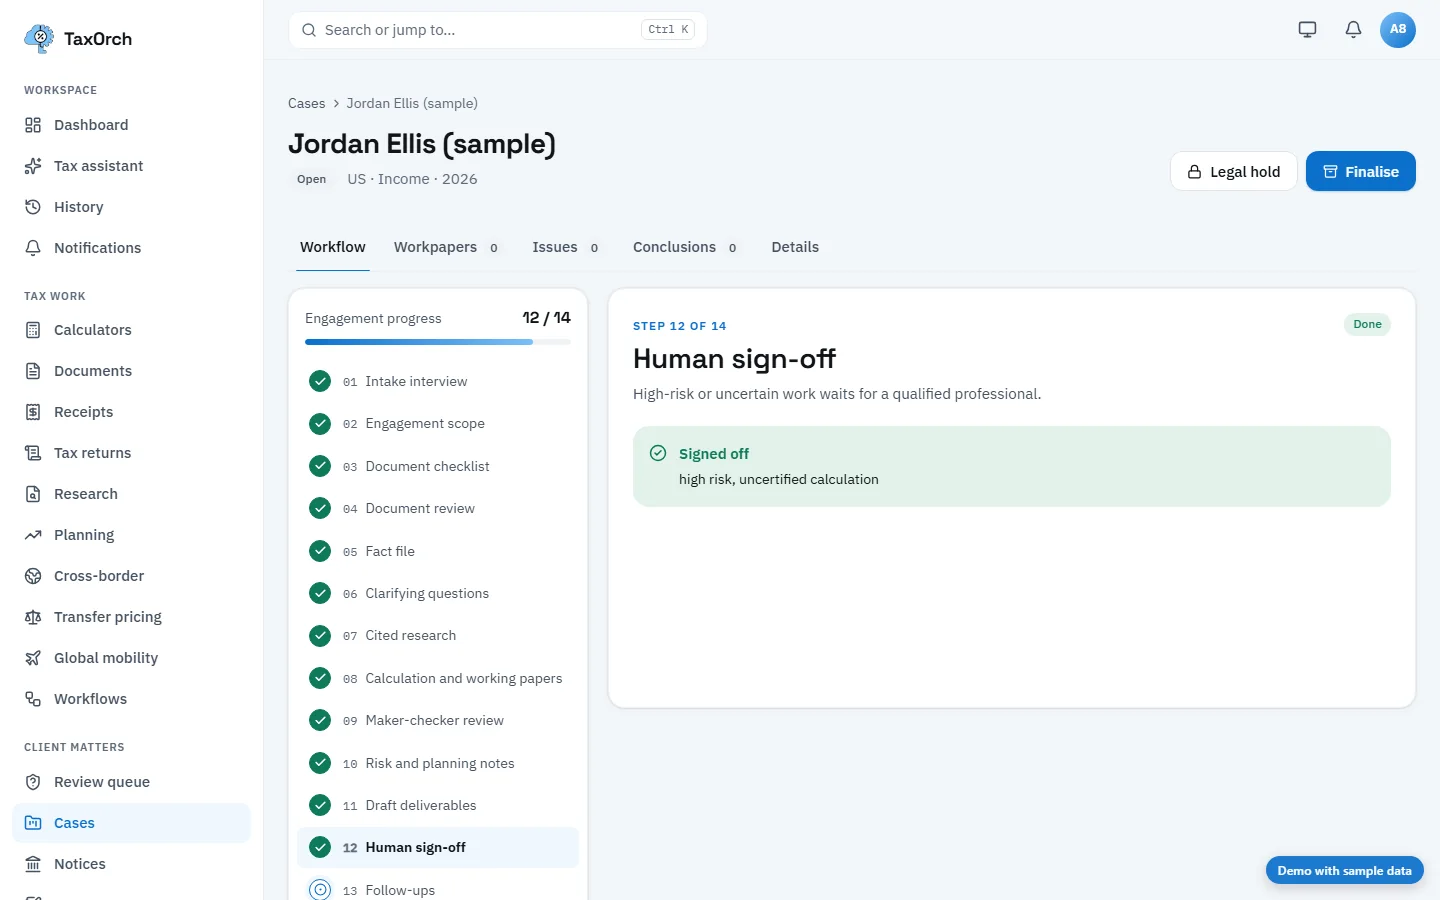Open the Planning trend icon

click(x=33, y=535)
